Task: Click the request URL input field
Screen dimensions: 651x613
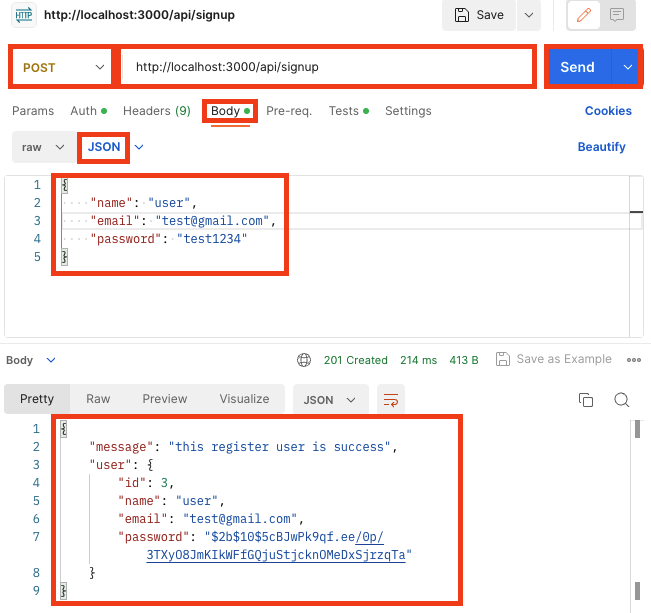Action: coord(327,67)
